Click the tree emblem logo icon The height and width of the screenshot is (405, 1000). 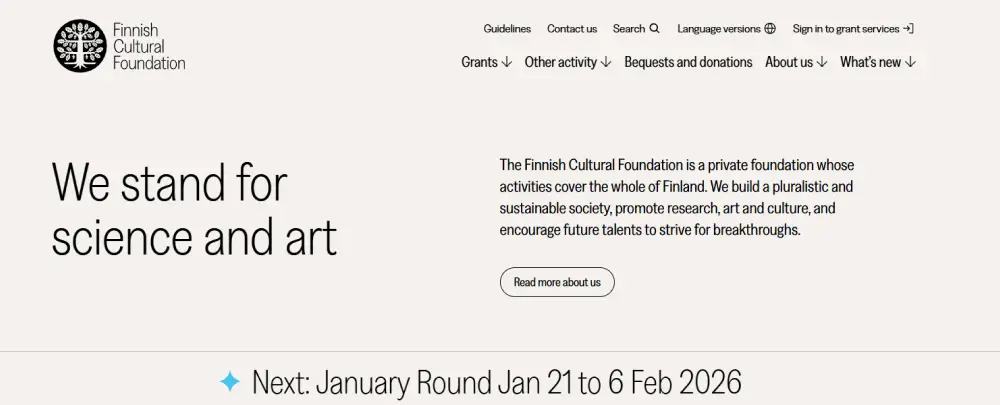click(80, 46)
